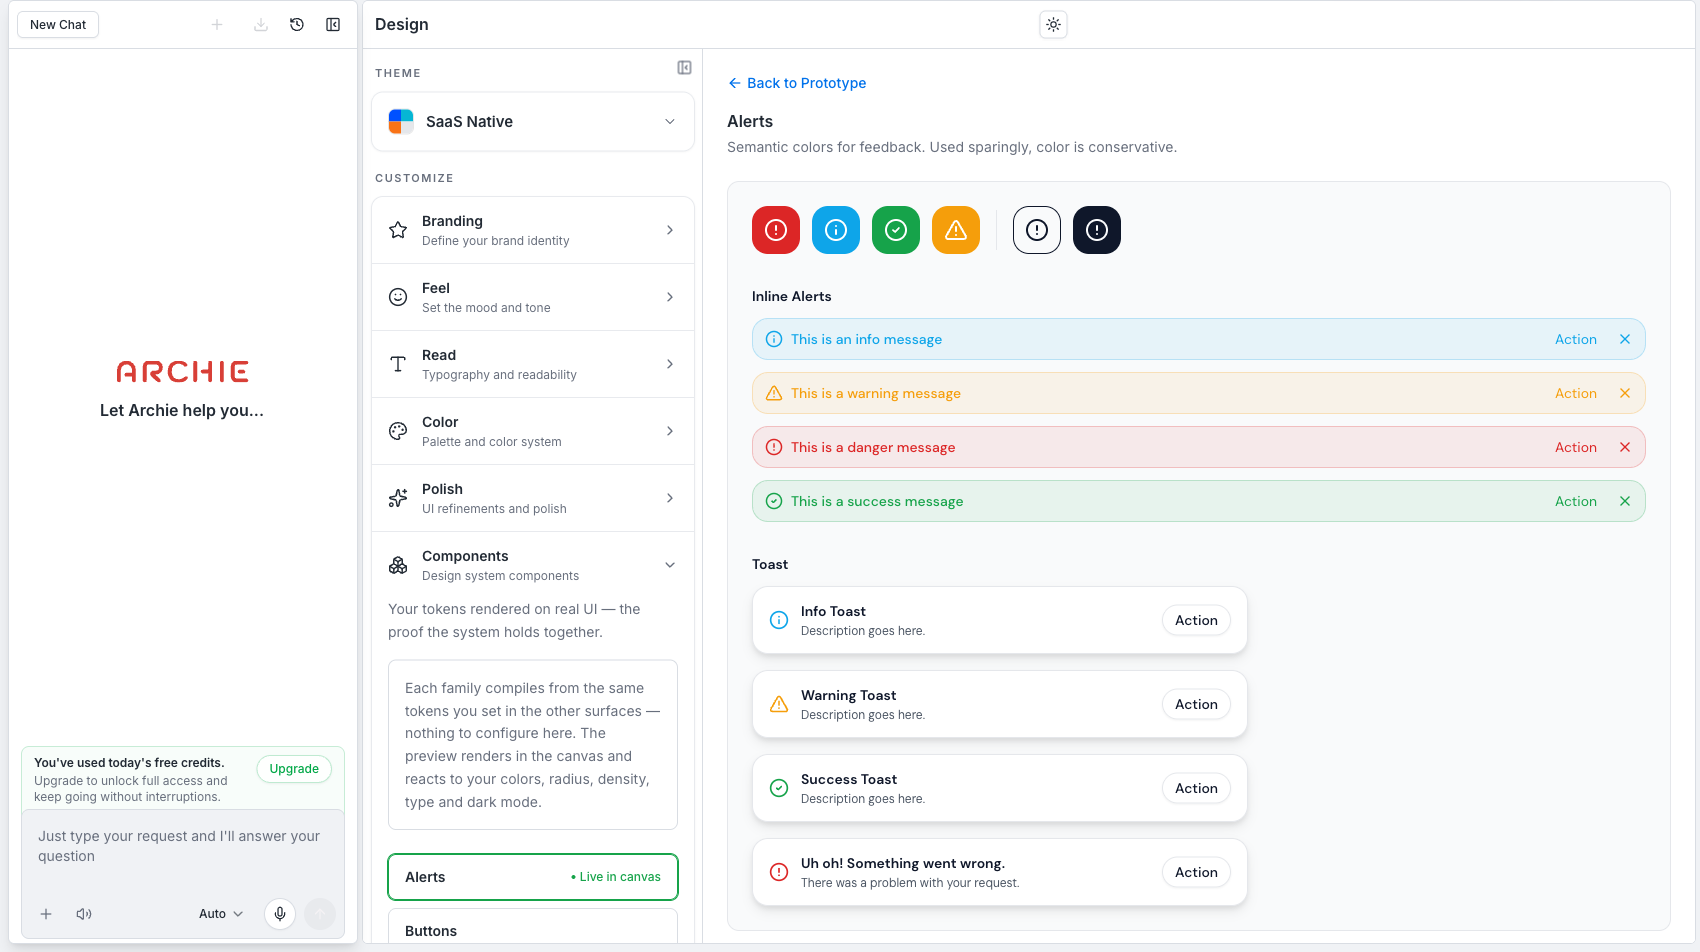Click the New Chat button

58,25
